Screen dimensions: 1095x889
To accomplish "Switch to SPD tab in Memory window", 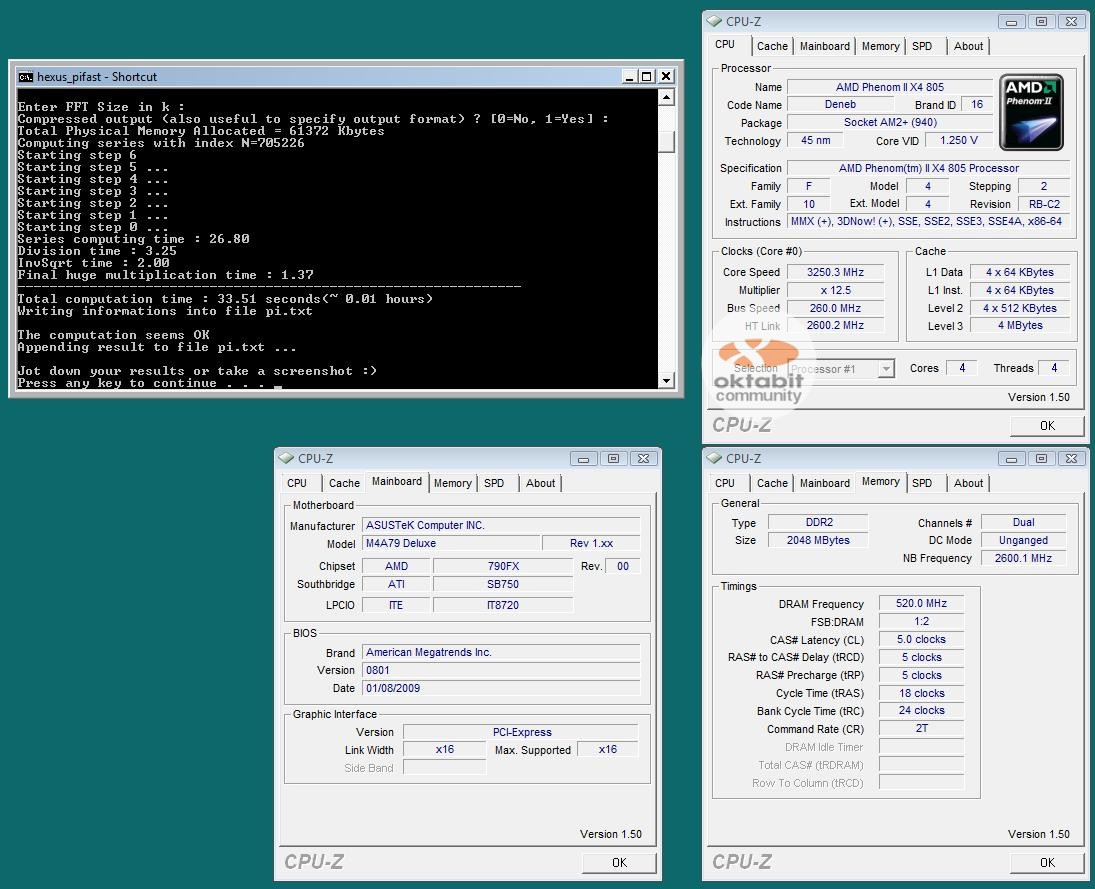I will (x=922, y=483).
